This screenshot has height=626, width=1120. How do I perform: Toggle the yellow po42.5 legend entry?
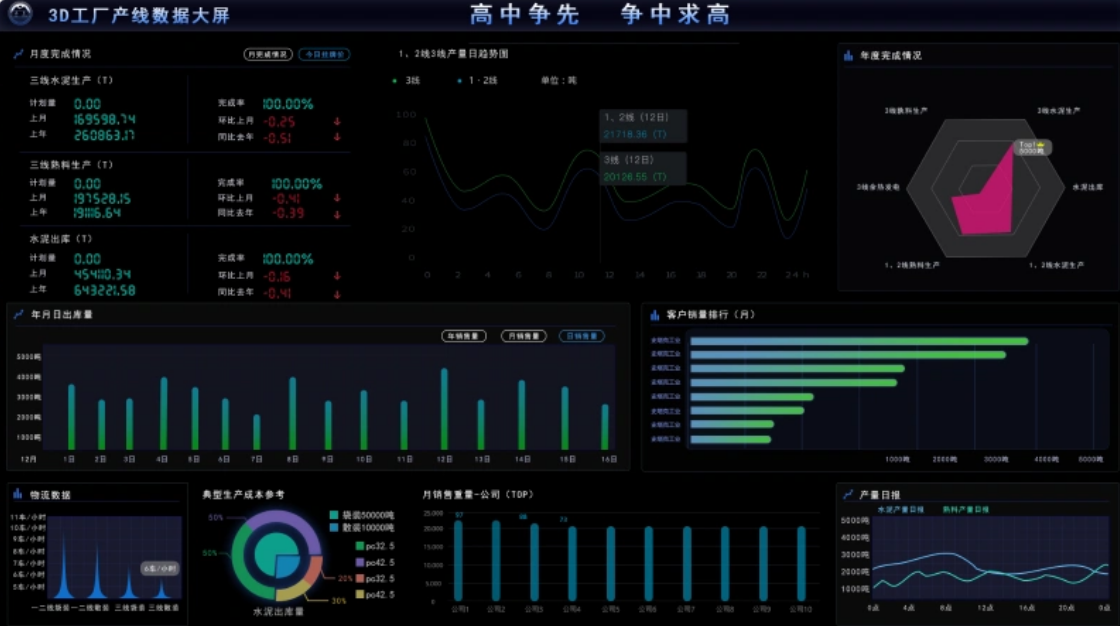pos(375,595)
